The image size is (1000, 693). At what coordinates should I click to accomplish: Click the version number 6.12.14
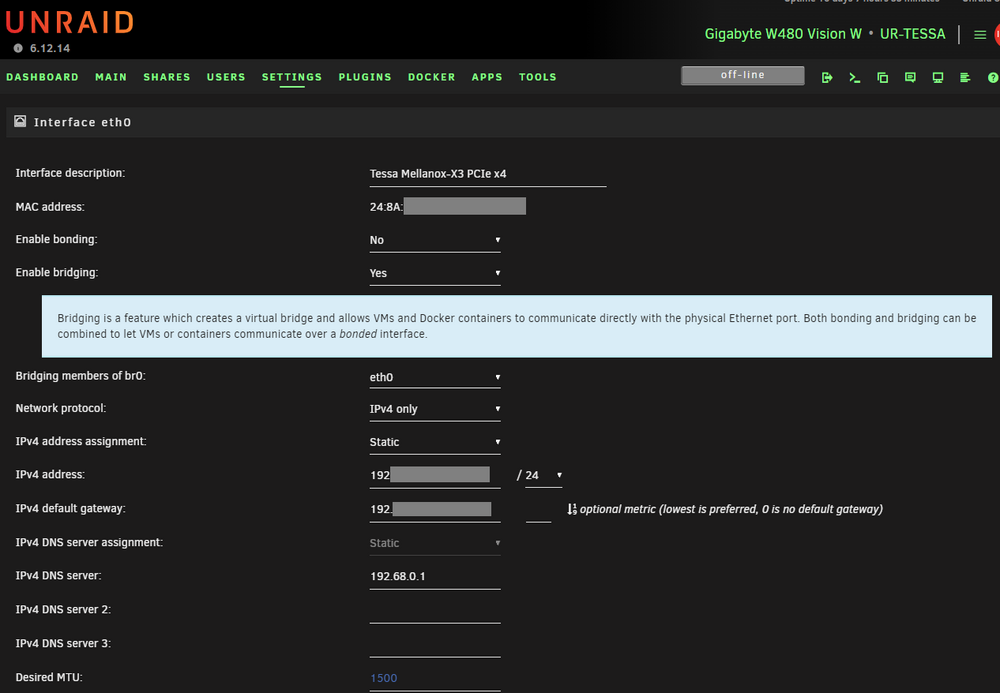(50, 48)
